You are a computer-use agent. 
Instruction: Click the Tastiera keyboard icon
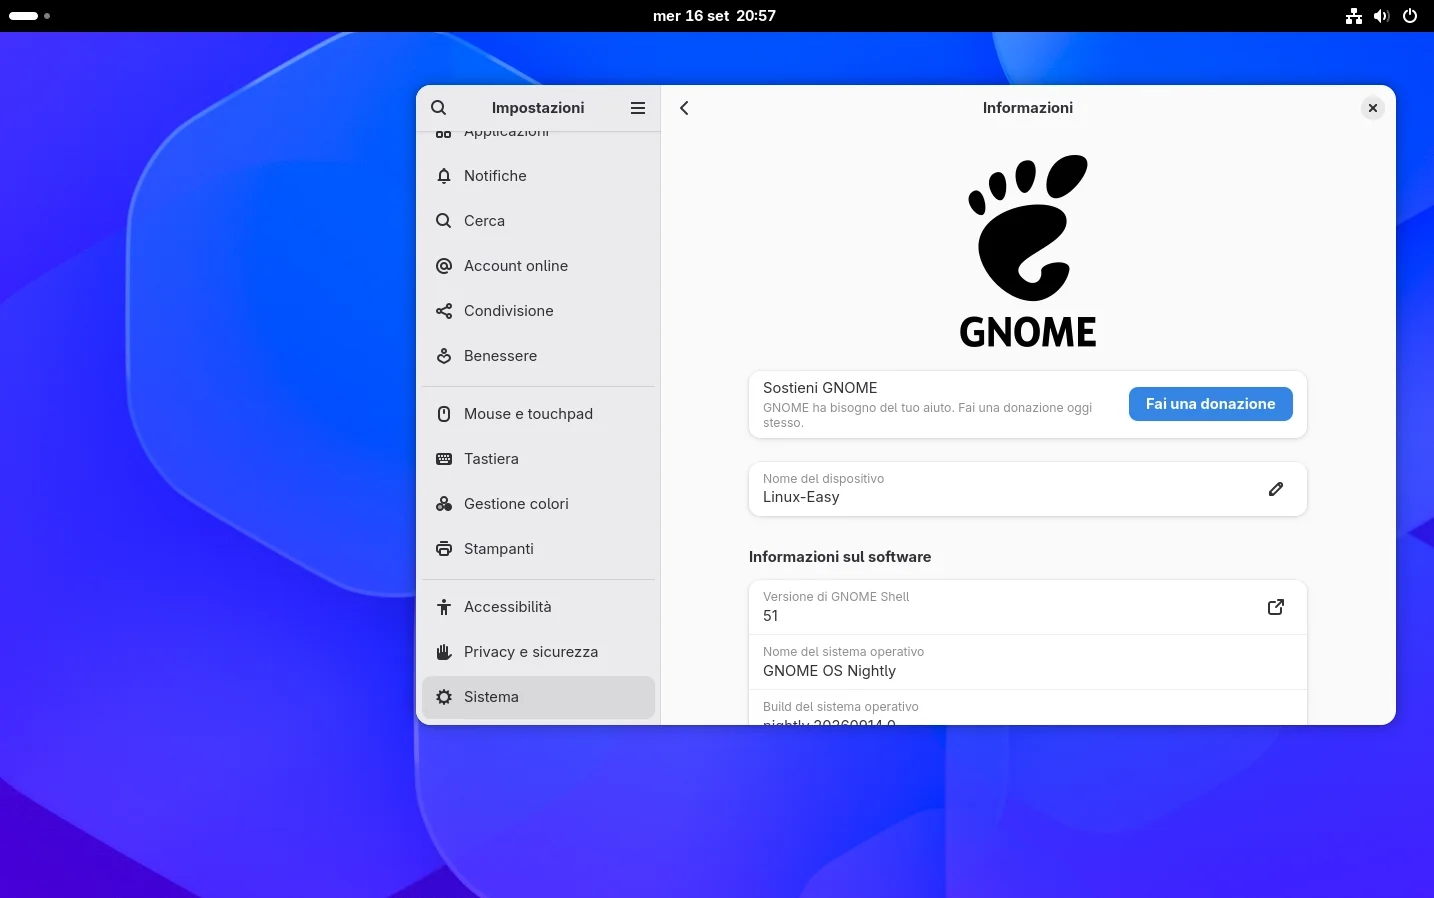pyautogui.click(x=444, y=459)
